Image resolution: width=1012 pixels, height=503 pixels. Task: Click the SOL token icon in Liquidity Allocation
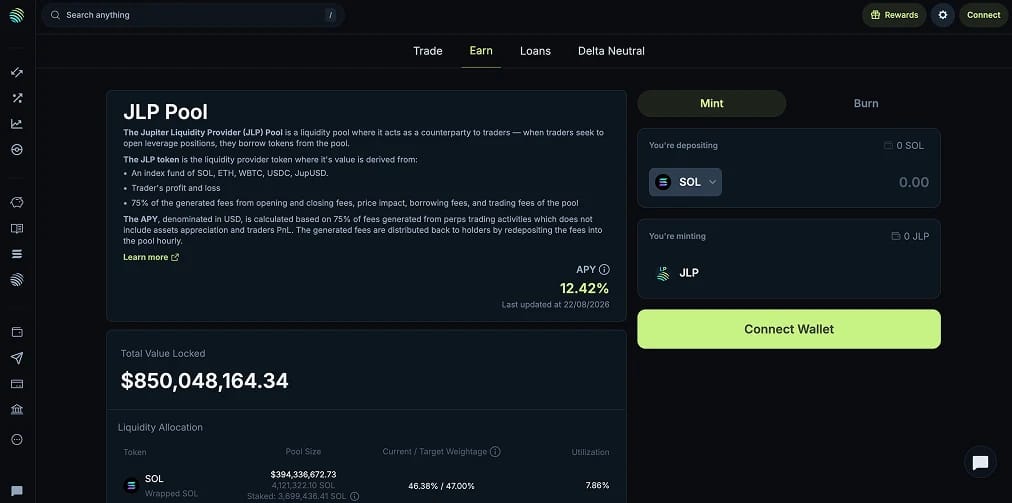tap(131, 485)
